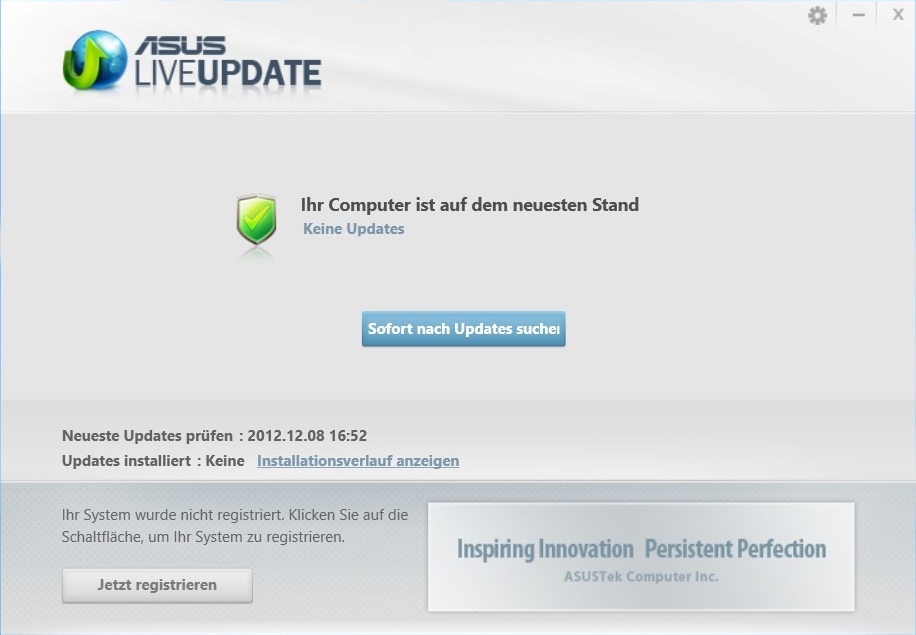This screenshot has width=916, height=635.
Task: Click the ASUS Live Update globe logo
Action: pos(95,60)
